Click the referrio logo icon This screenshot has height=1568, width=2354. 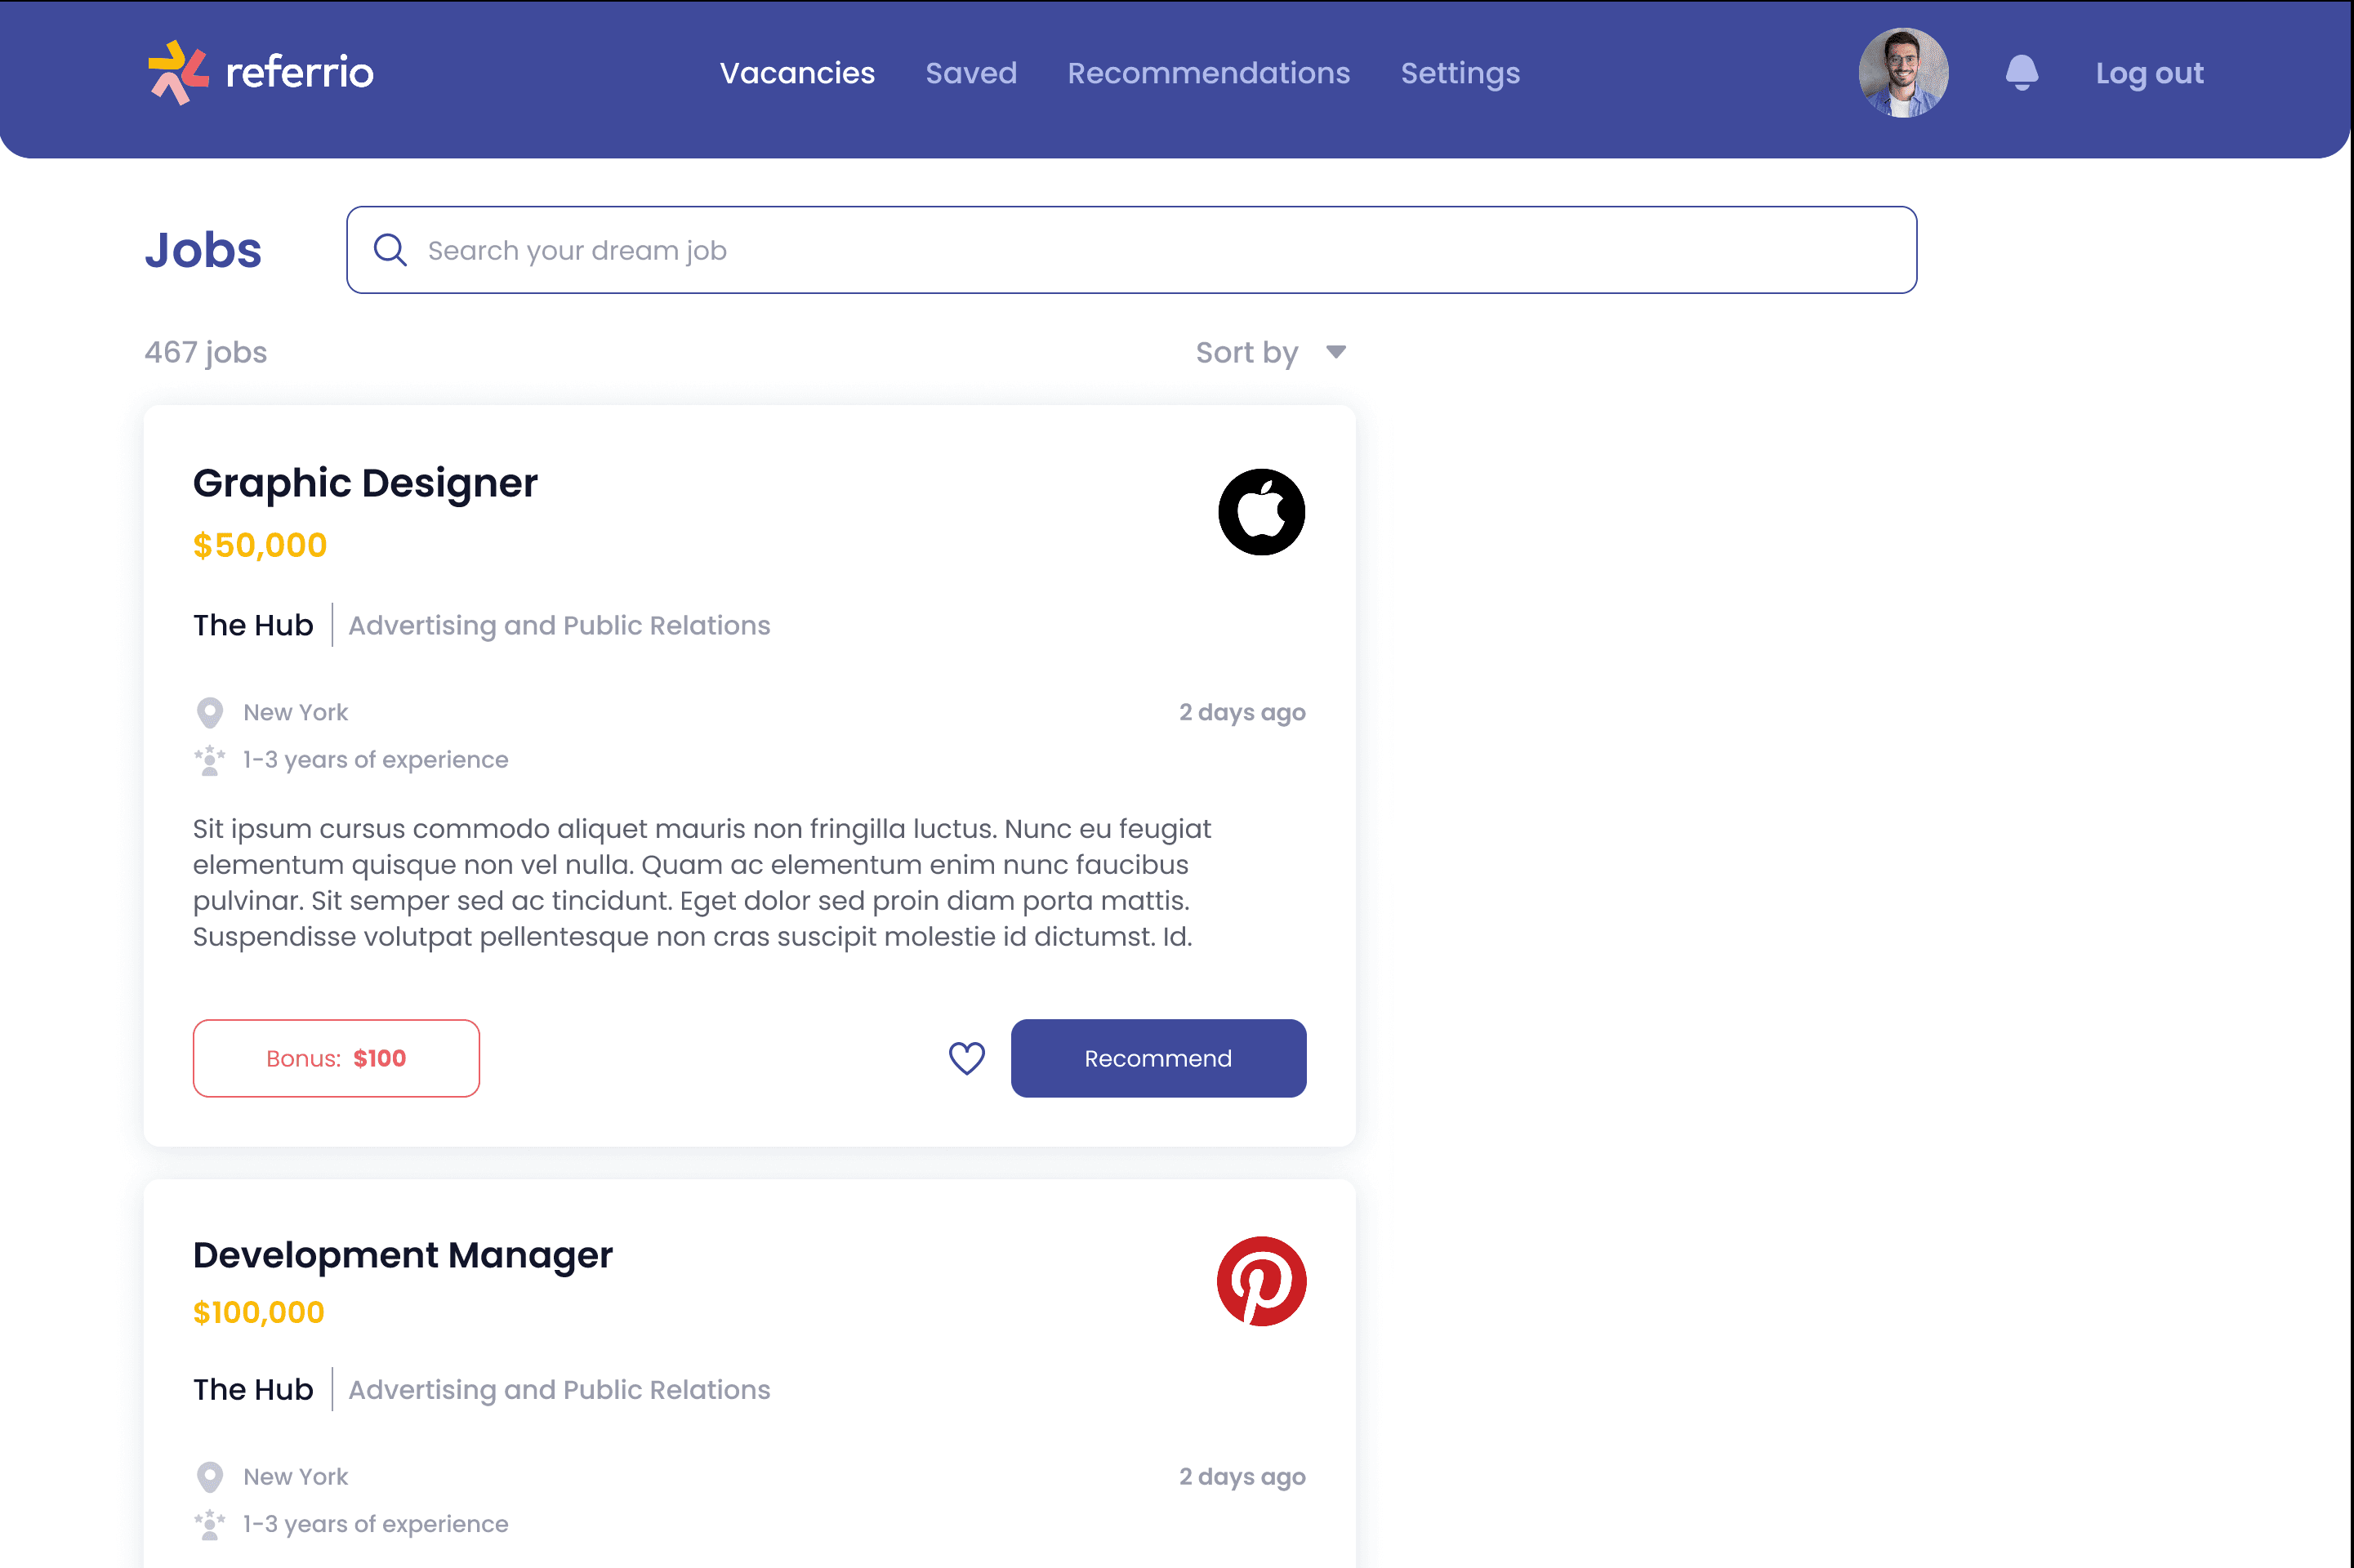pos(178,71)
